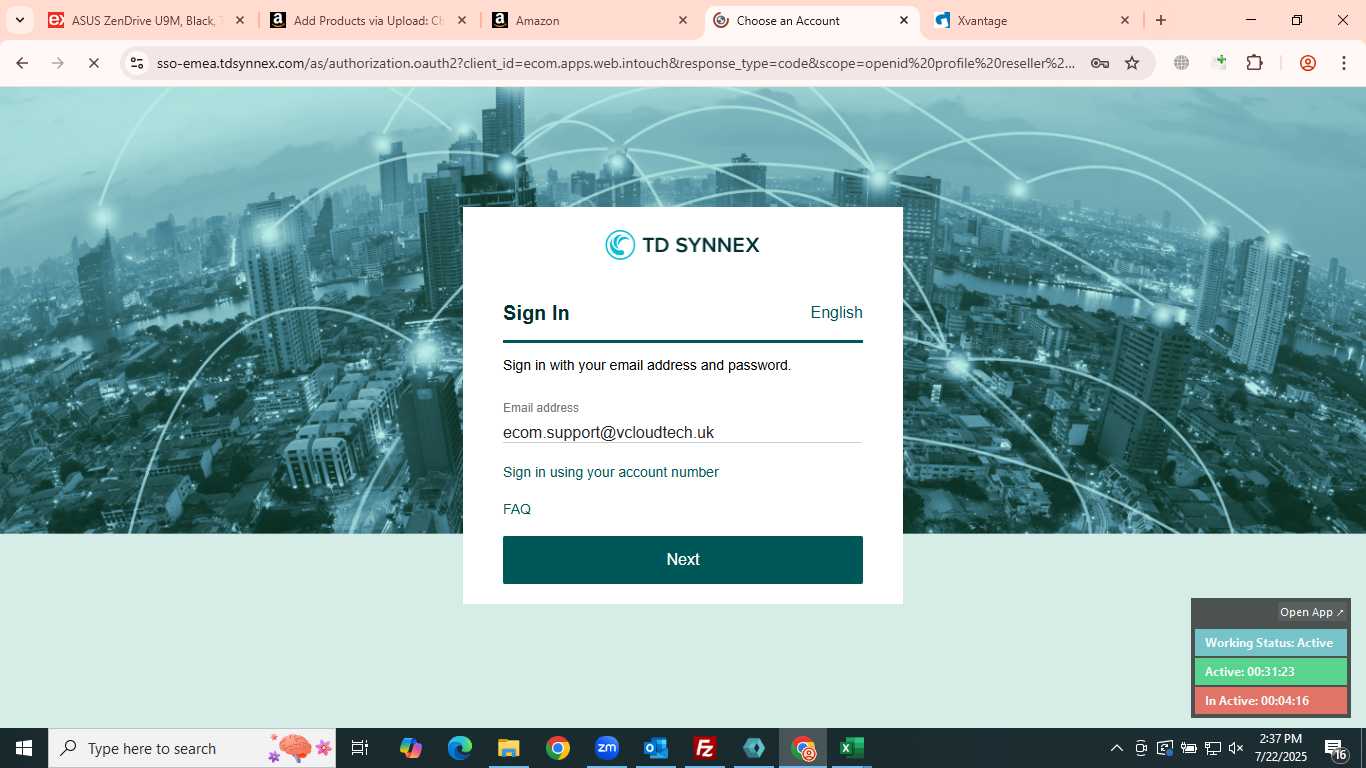Click the grey globe extension icon

(1182, 63)
